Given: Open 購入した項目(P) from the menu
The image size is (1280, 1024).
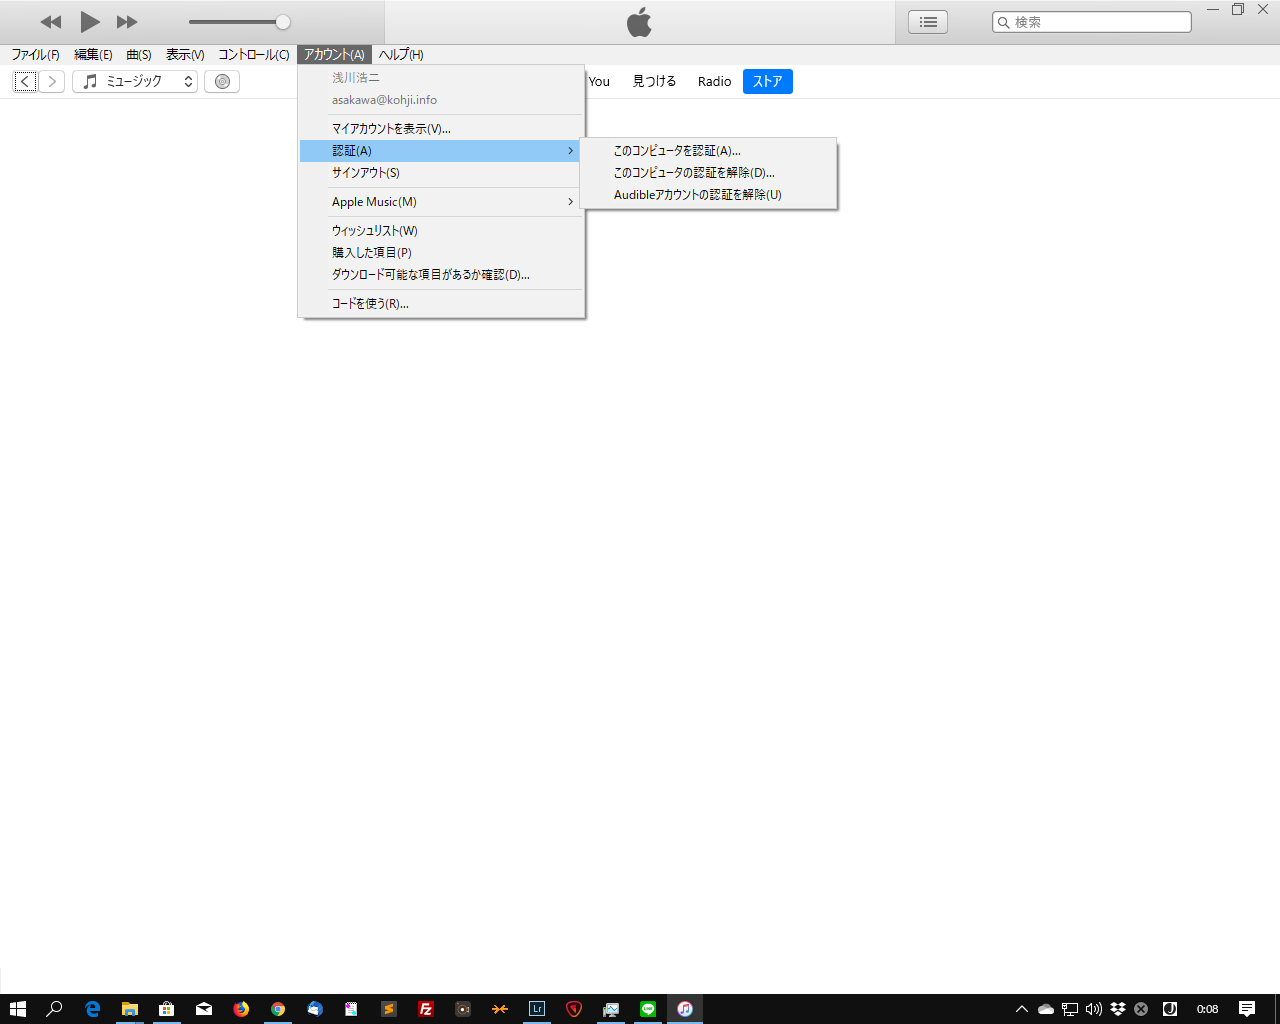Looking at the screenshot, I should coord(441,253).
